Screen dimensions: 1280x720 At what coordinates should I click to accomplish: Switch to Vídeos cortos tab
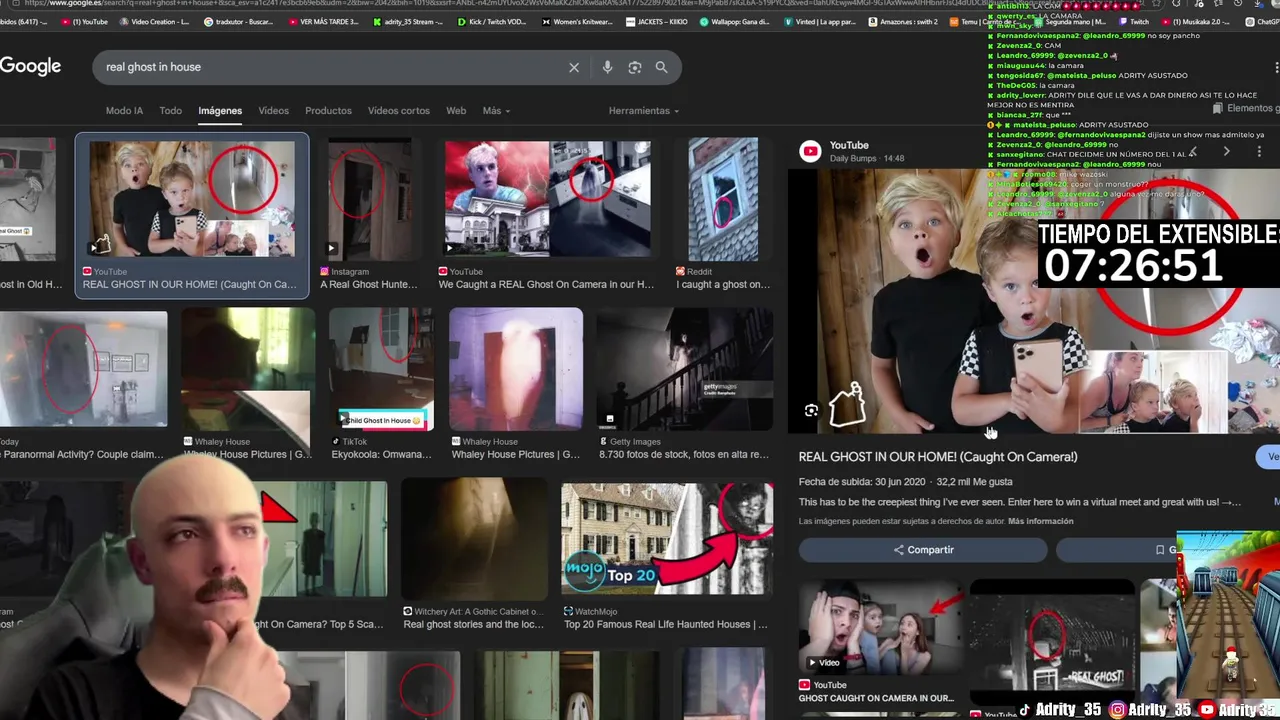398,111
